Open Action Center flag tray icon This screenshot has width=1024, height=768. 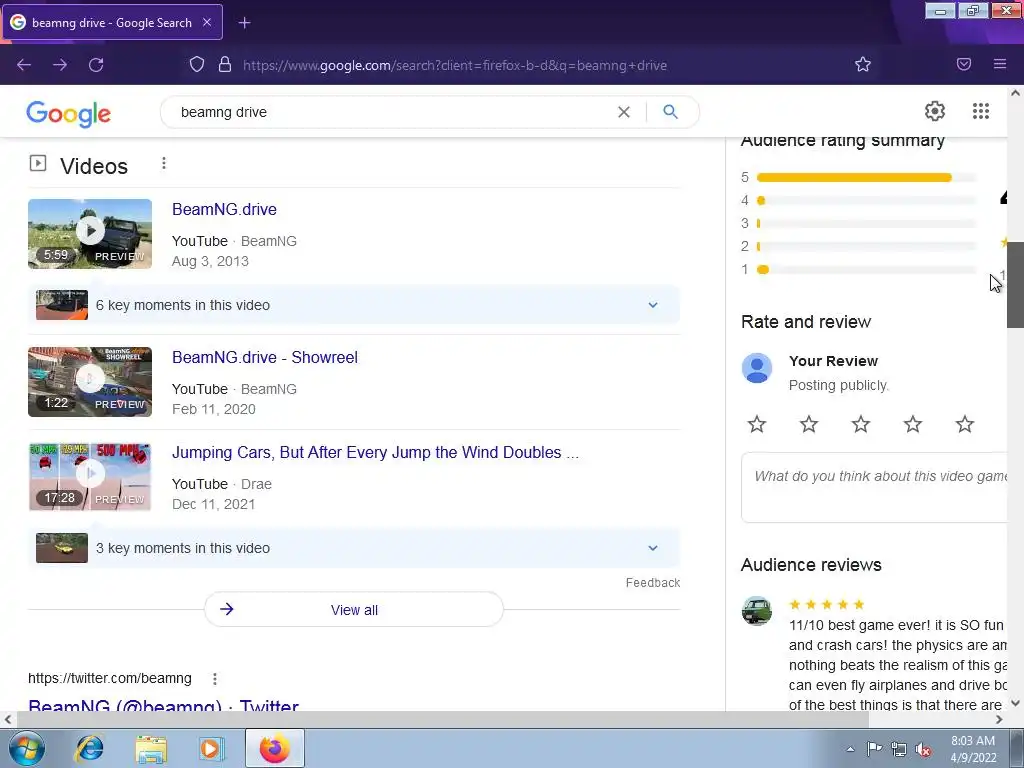(x=874, y=749)
